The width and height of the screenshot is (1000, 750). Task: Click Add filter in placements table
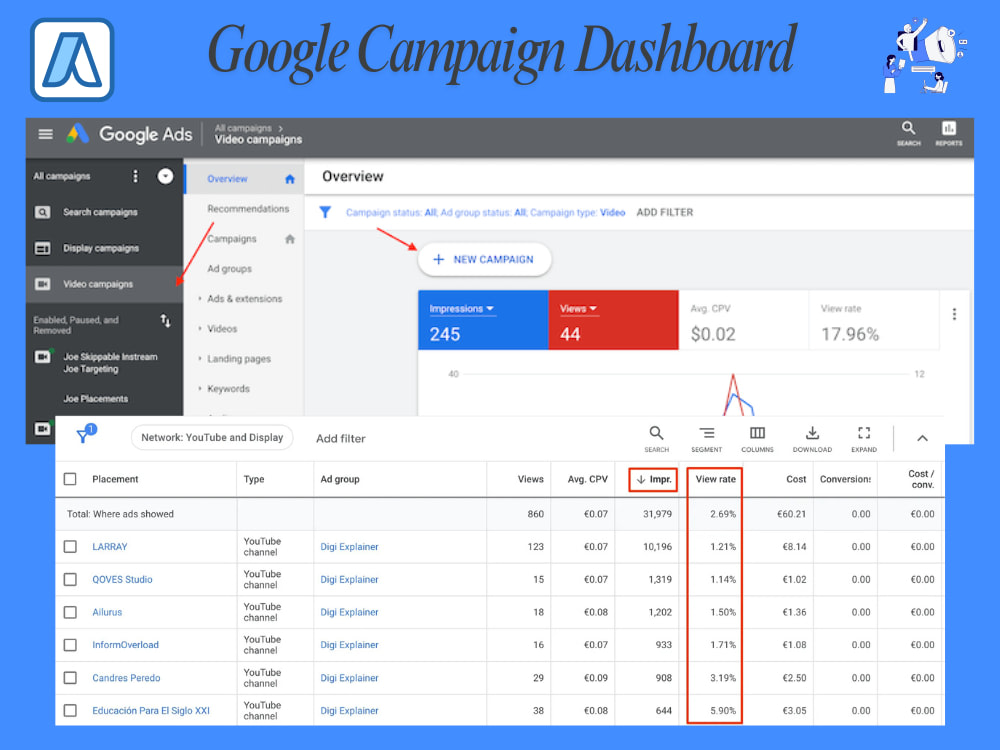pos(341,439)
